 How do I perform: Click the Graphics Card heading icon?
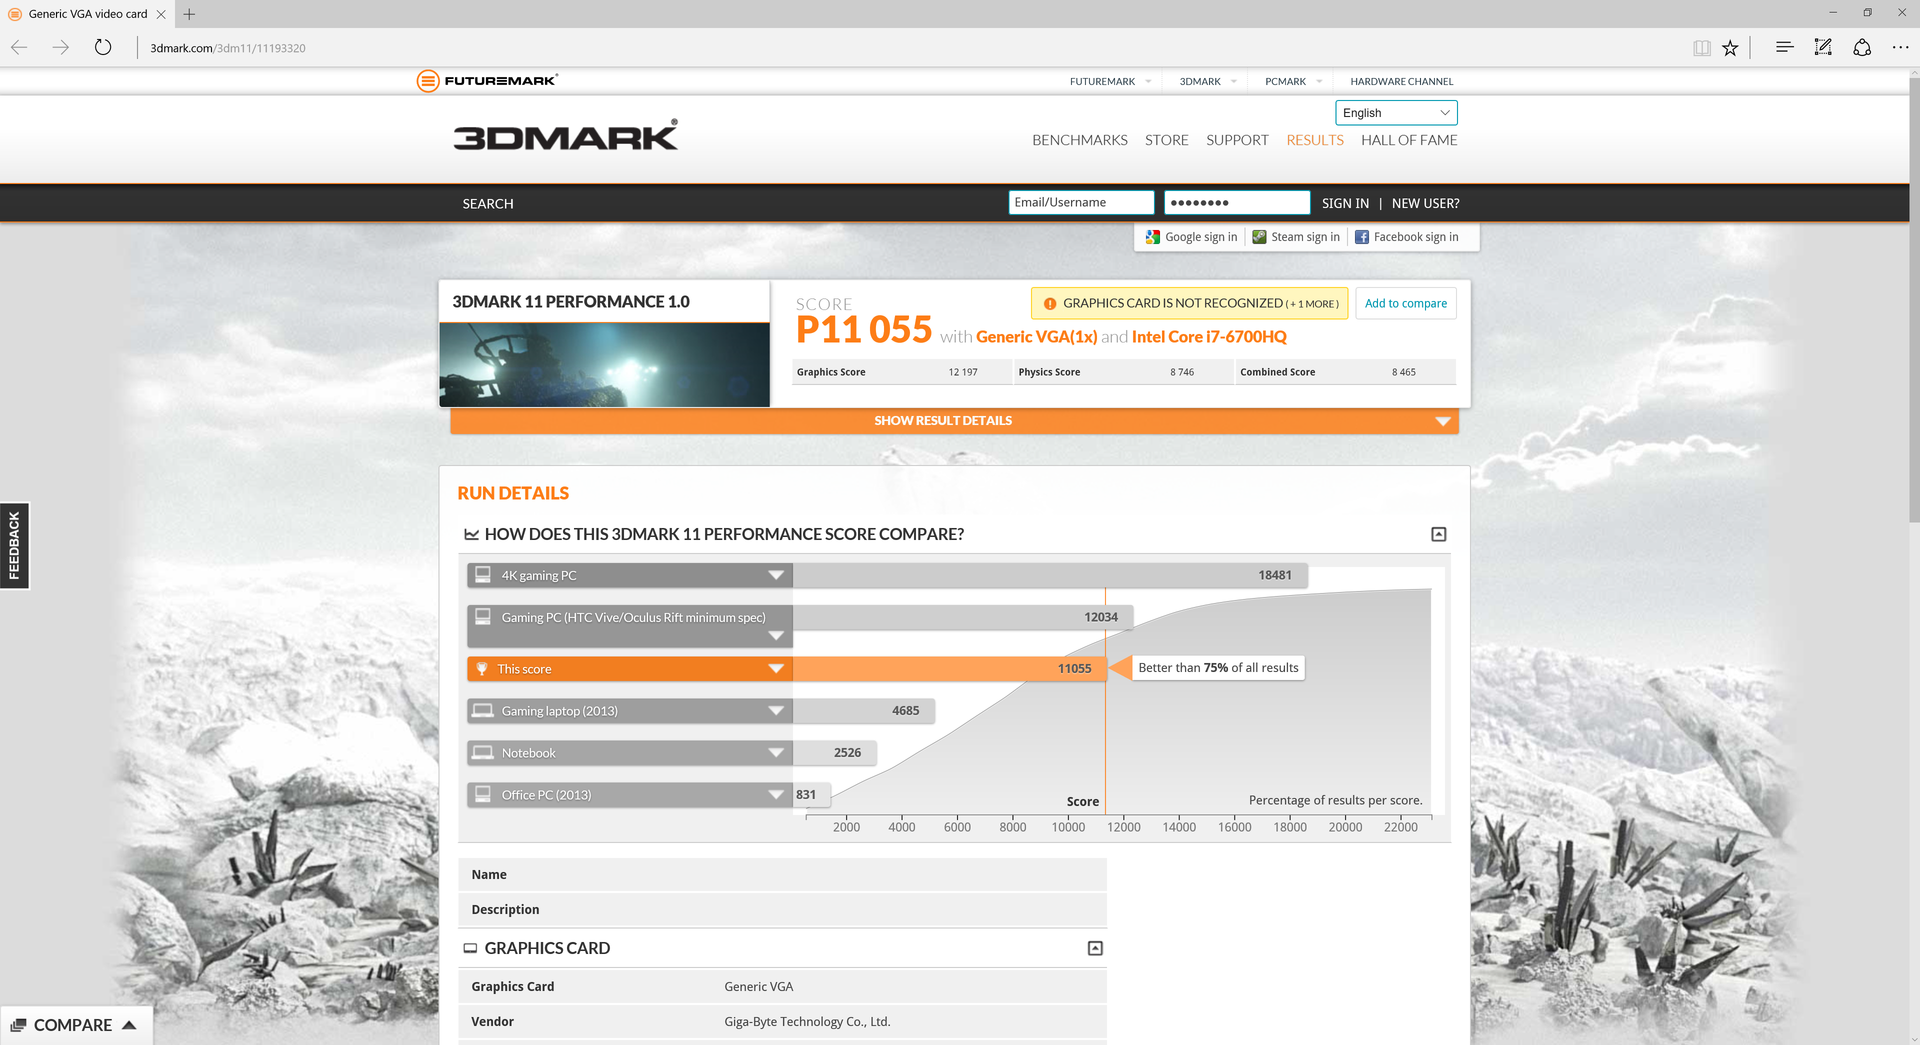470,948
